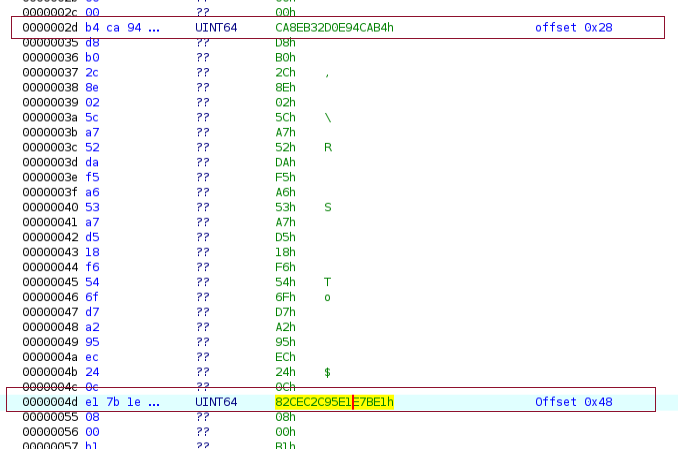678x449 pixels.
Task: Click the 'R' character at row 0000003c
Action: pyautogui.click(x=328, y=148)
